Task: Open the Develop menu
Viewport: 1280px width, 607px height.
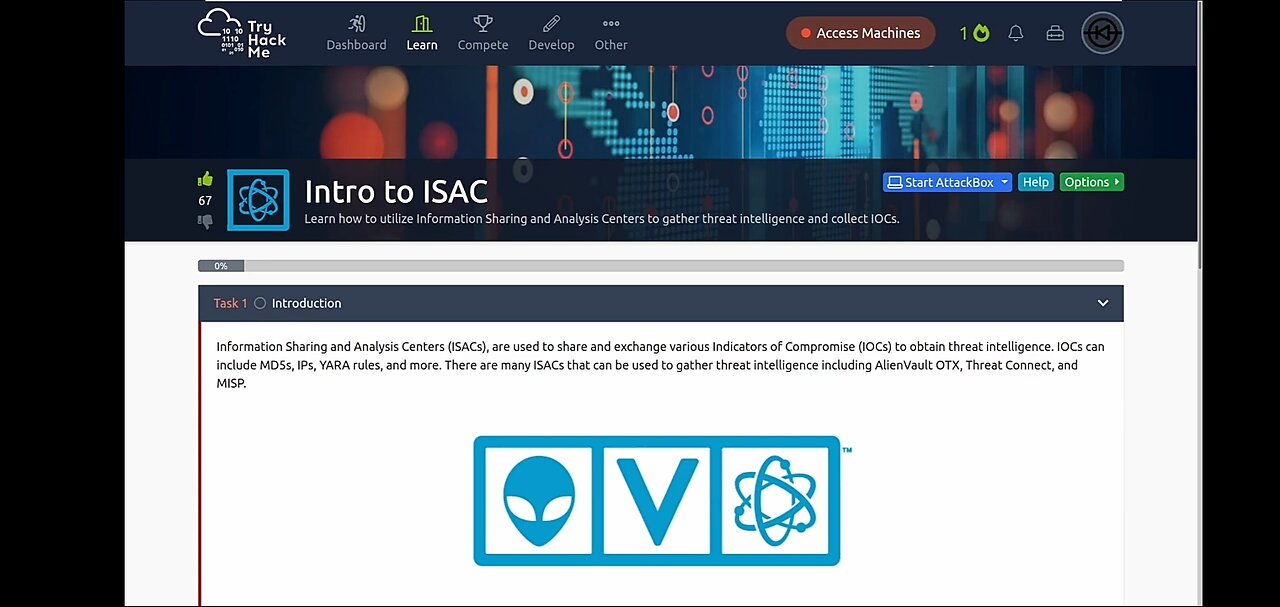Action: 551,33
